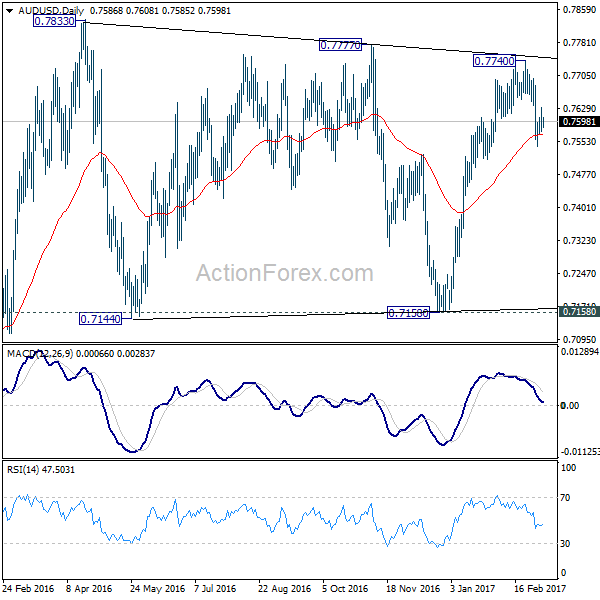Click the 7 Jul 2016 date label
The image size is (600, 600).
(x=215, y=588)
